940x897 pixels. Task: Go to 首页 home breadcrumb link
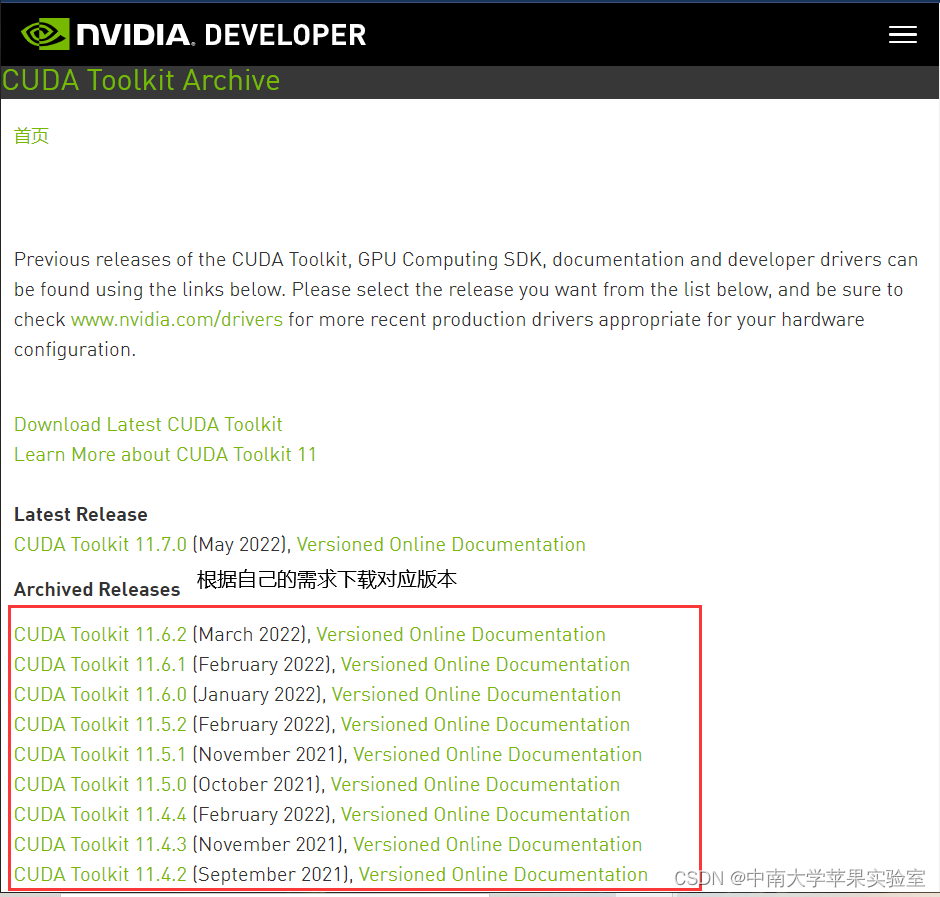click(31, 136)
